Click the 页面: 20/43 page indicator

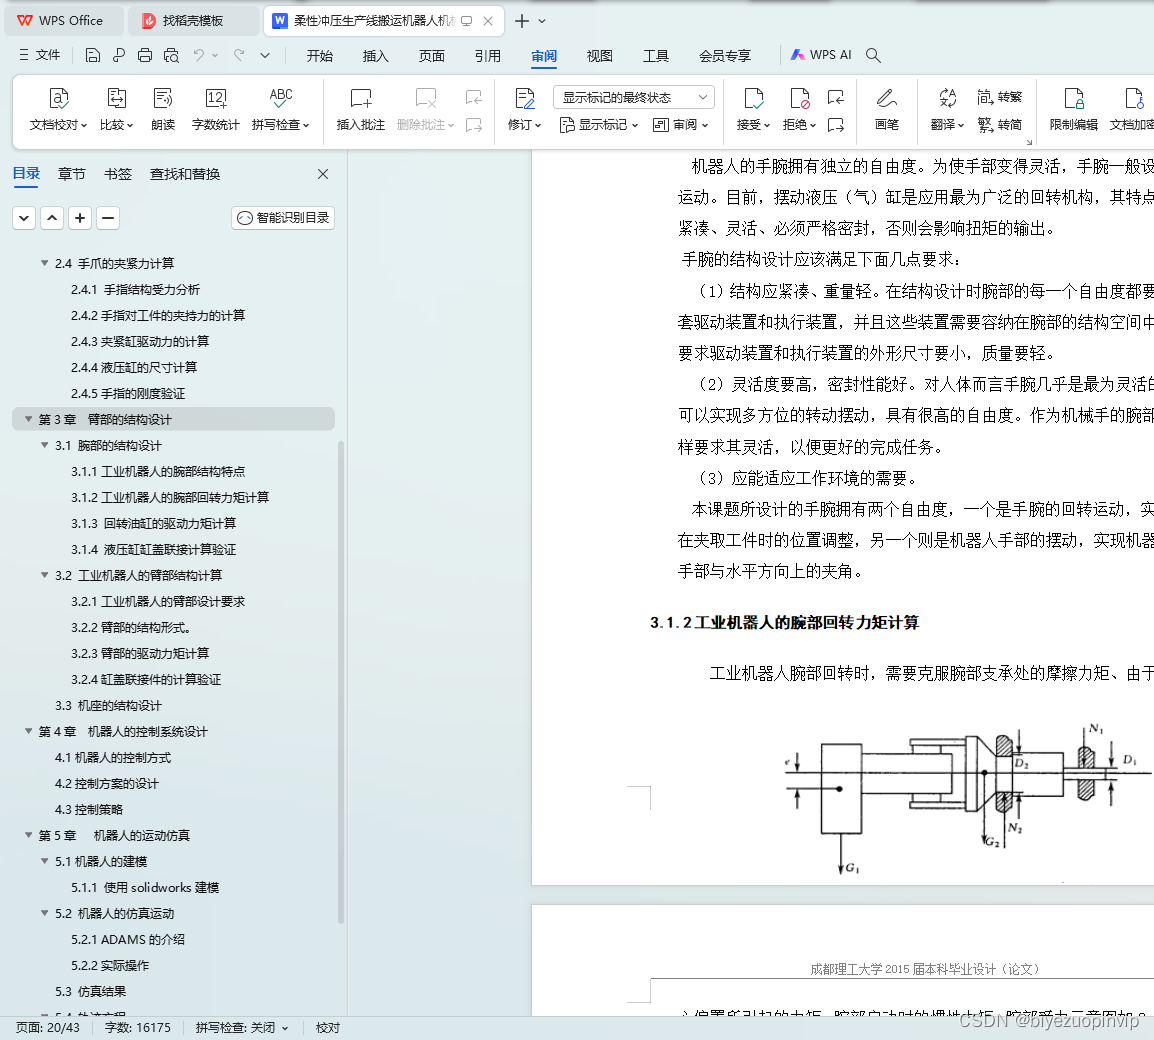tap(48, 1027)
